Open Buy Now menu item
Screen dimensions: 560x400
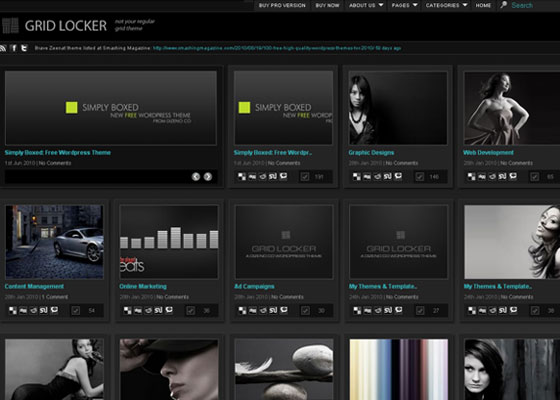(327, 5)
